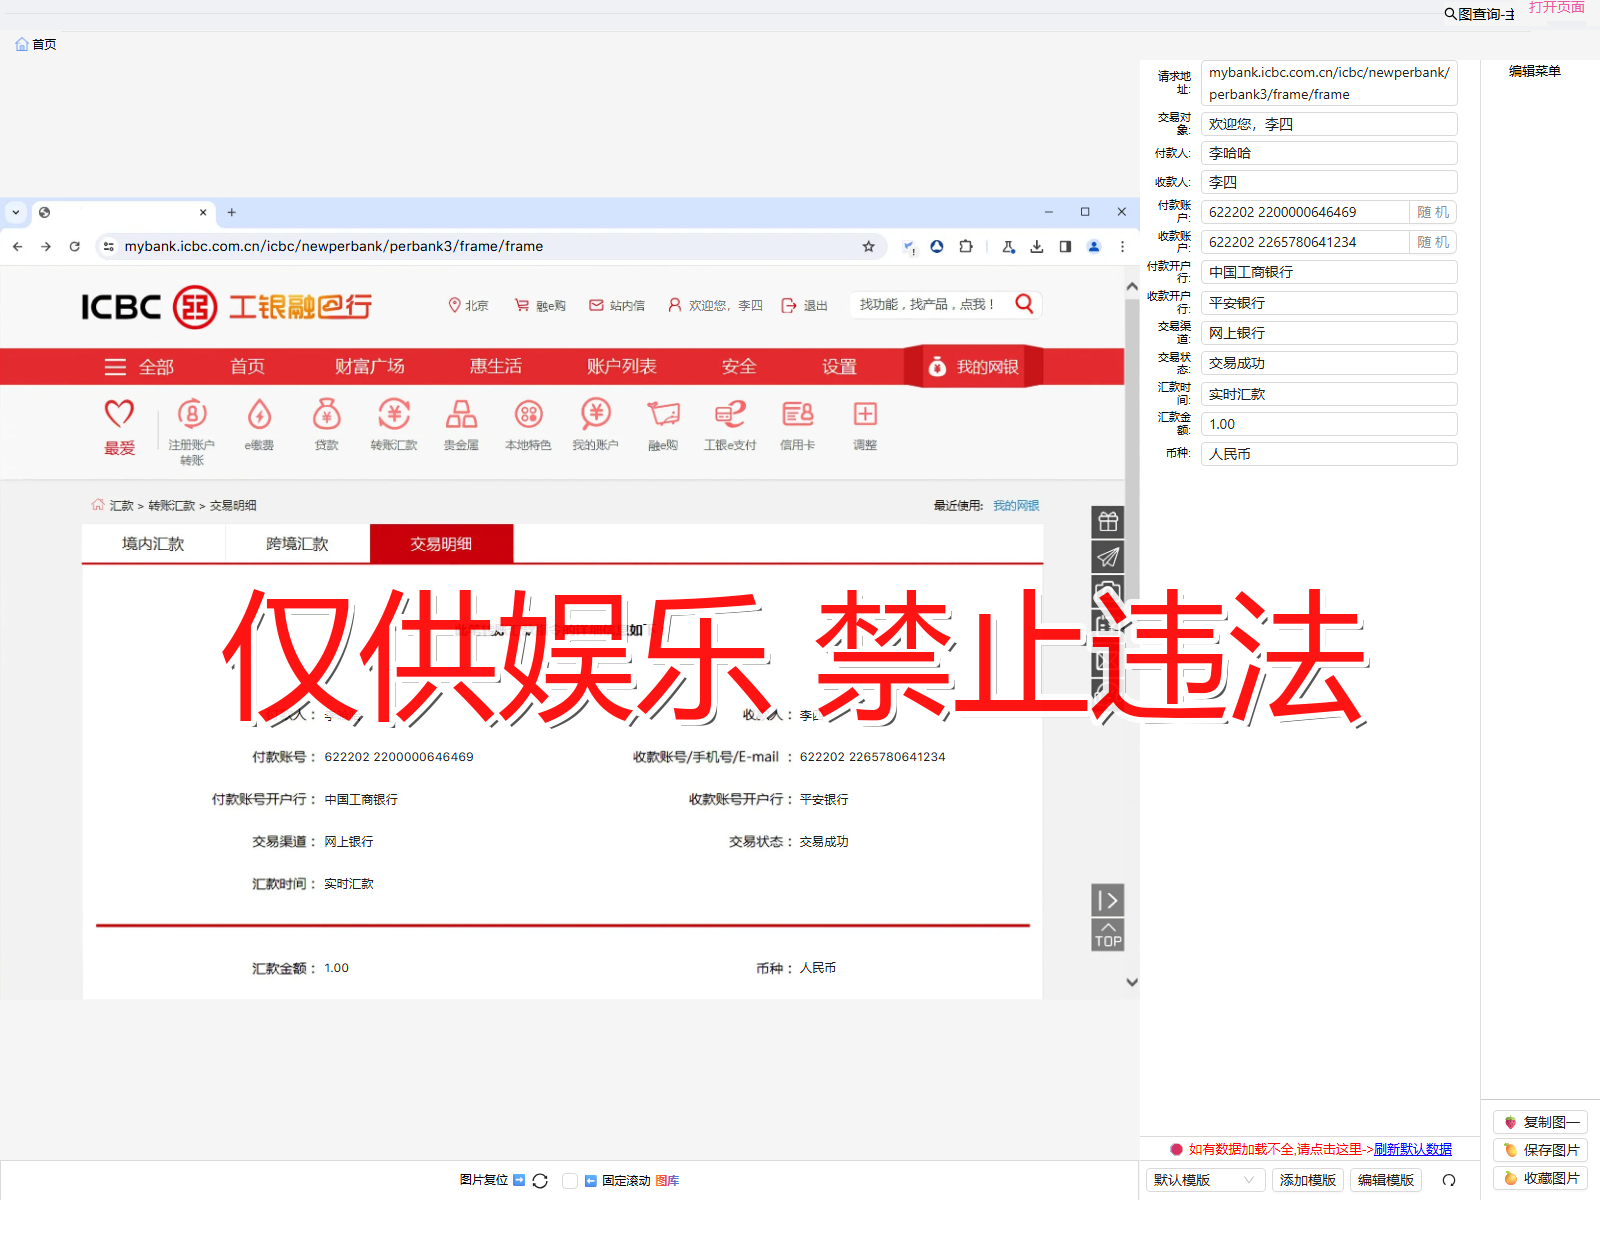Image resolution: width=1600 pixels, height=1260 pixels.
Task: Expand the chevron at bottom of side panel
Action: 1131,982
